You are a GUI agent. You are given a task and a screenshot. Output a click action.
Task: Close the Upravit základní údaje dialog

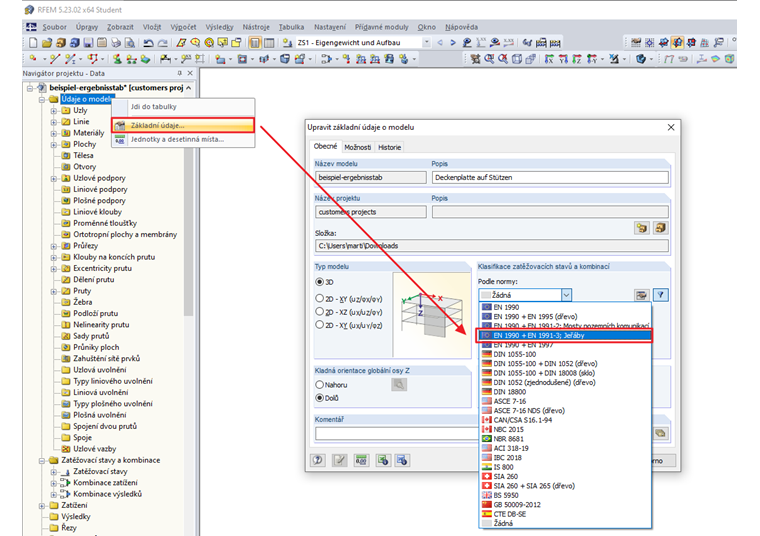[x=671, y=127]
